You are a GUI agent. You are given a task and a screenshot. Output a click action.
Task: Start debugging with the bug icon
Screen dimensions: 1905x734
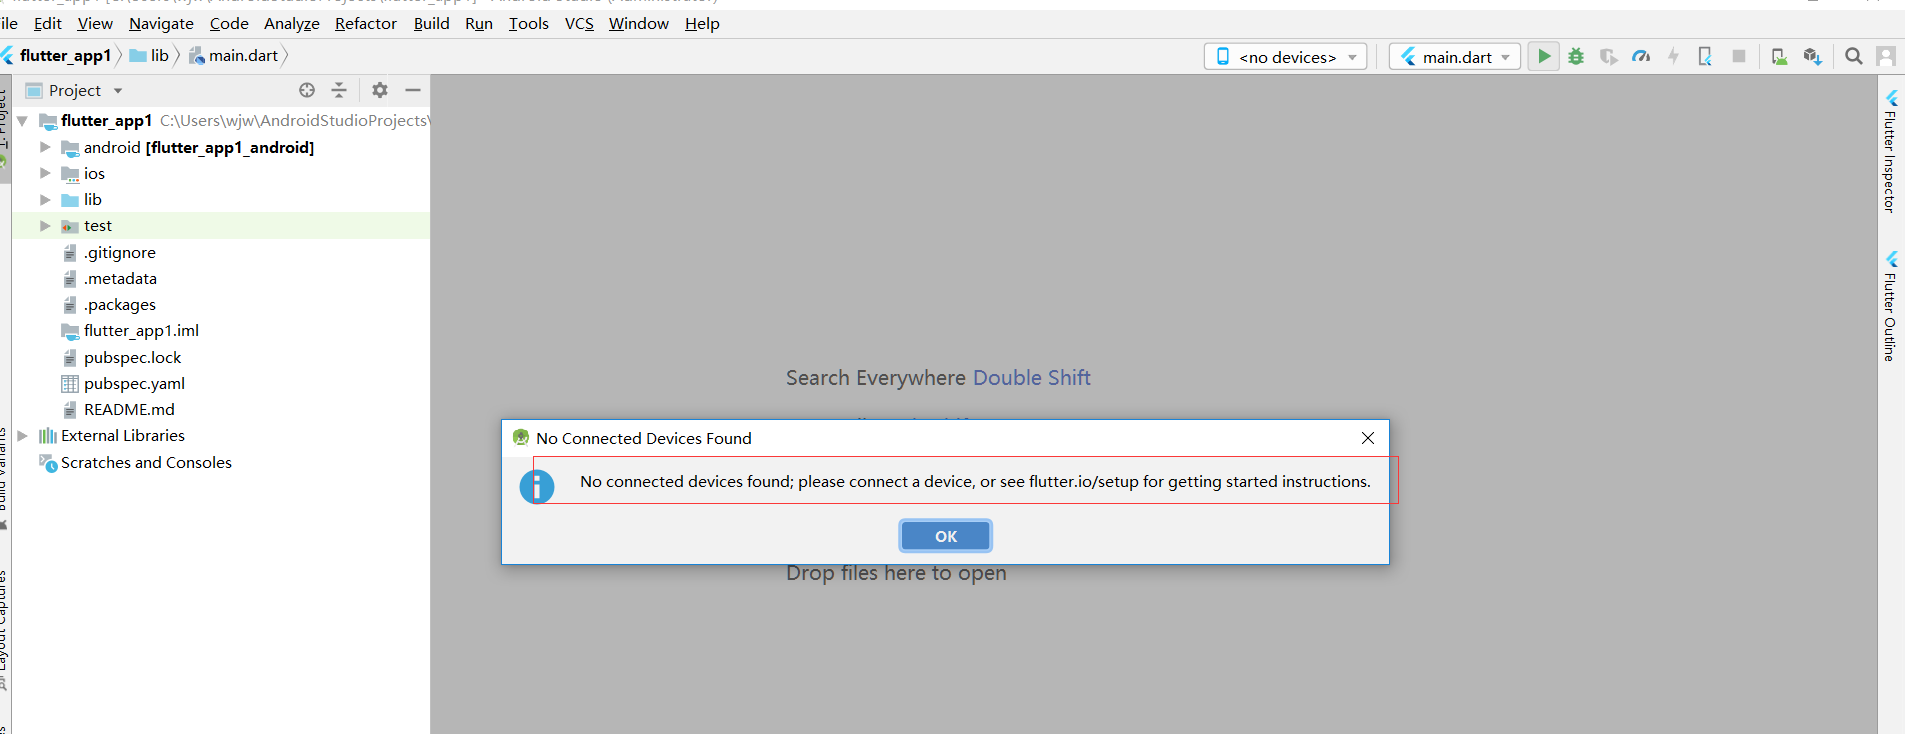tap(1576, 56)
